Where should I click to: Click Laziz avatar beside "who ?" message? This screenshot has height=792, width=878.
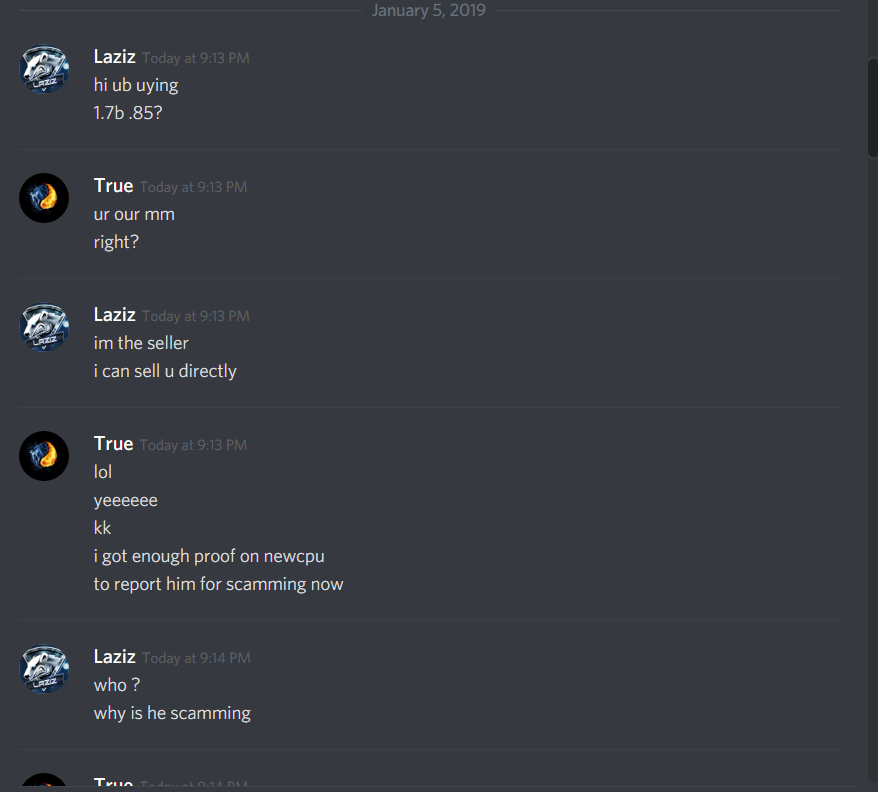tap(44, 669)
